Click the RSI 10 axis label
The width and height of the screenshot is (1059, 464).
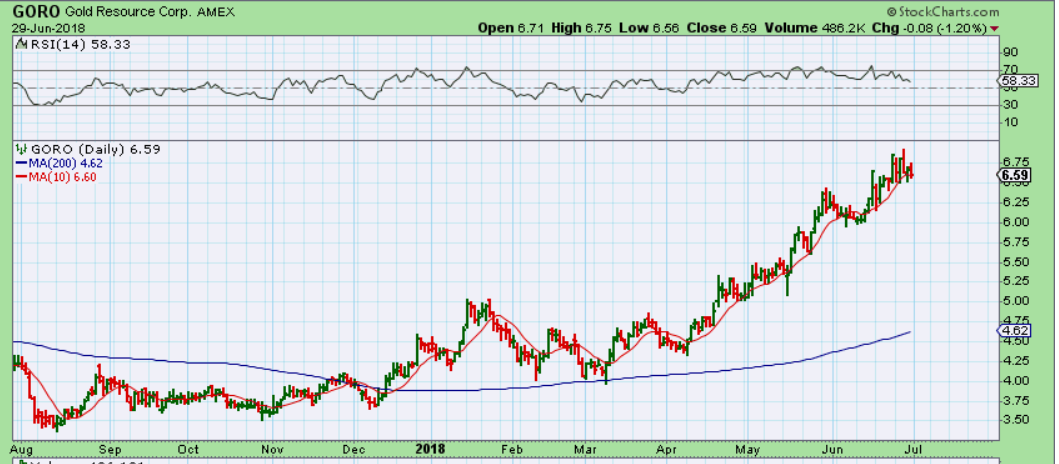[x=1011, y=122]
